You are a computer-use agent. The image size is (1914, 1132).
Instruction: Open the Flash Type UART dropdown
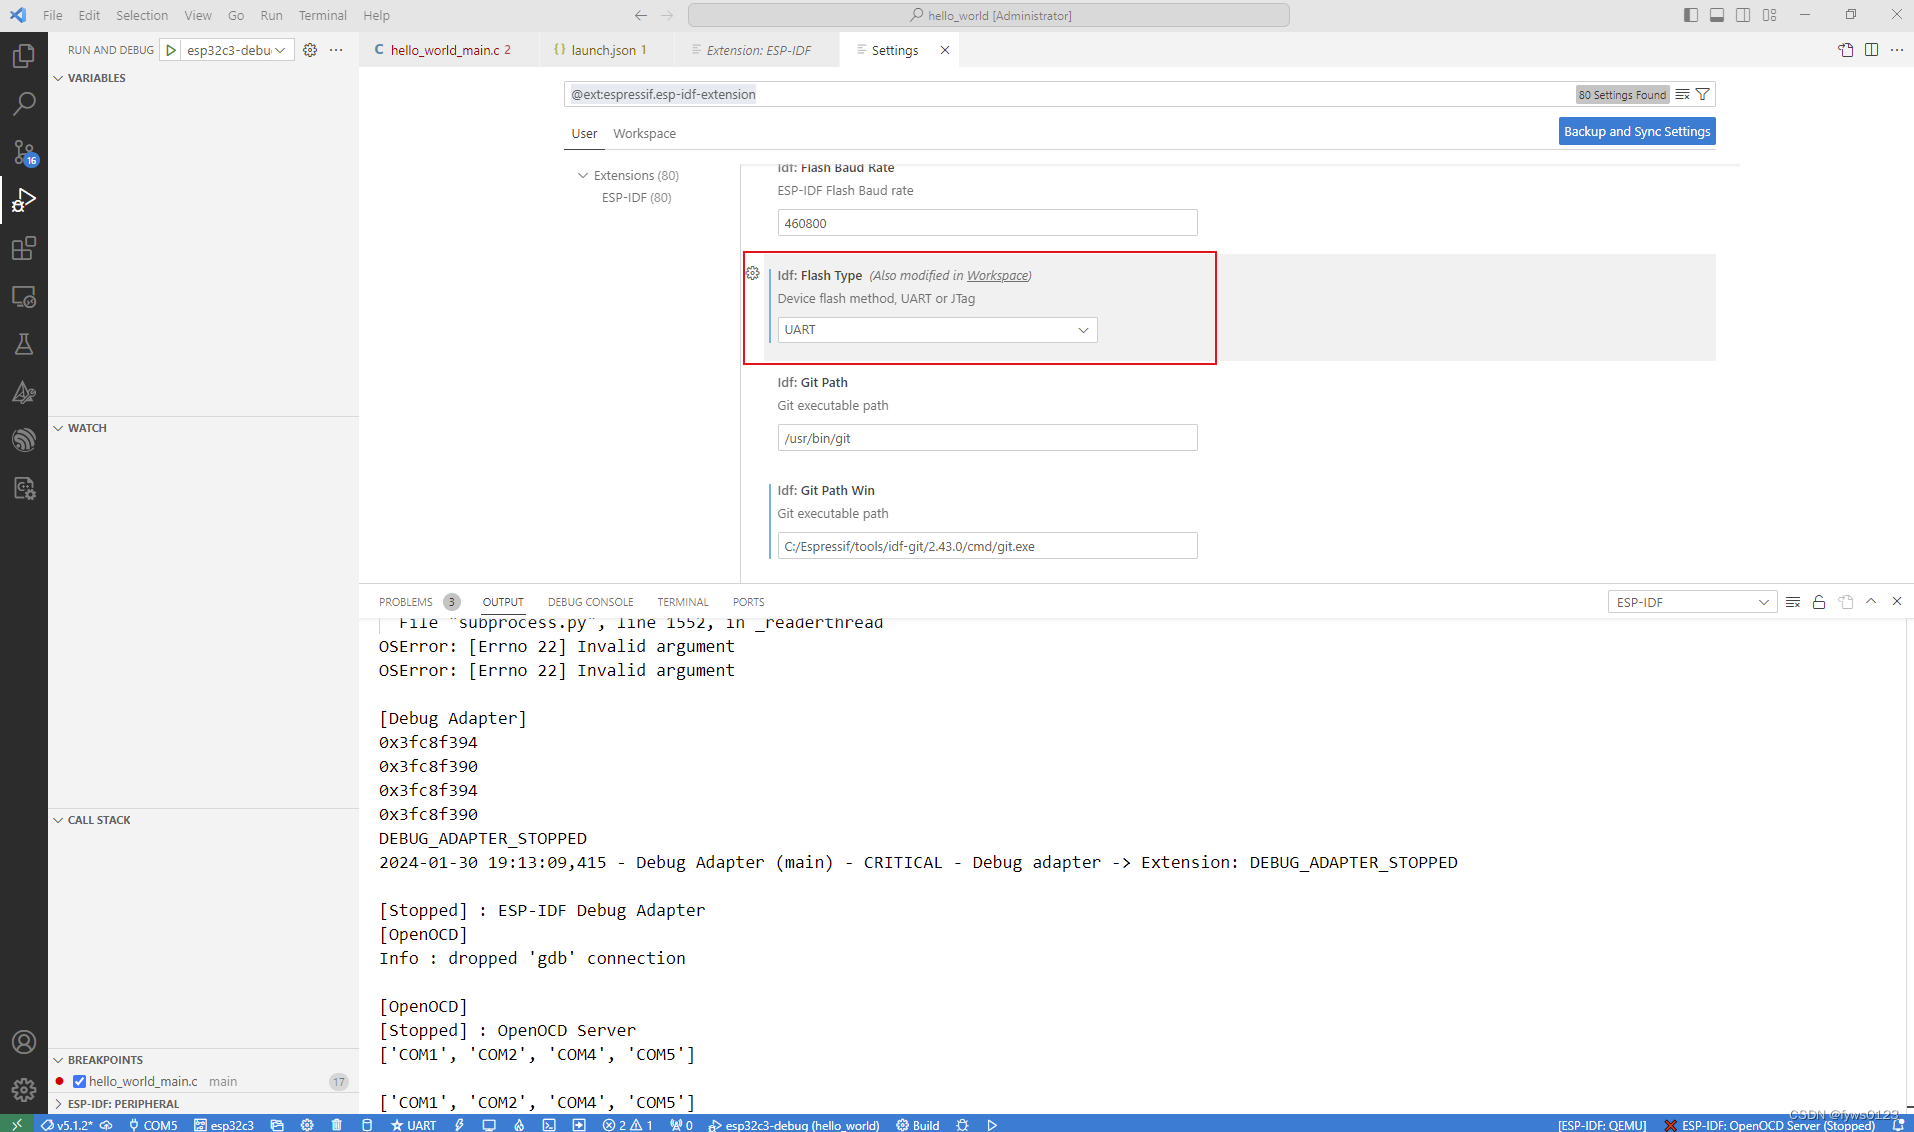(937, 330)
